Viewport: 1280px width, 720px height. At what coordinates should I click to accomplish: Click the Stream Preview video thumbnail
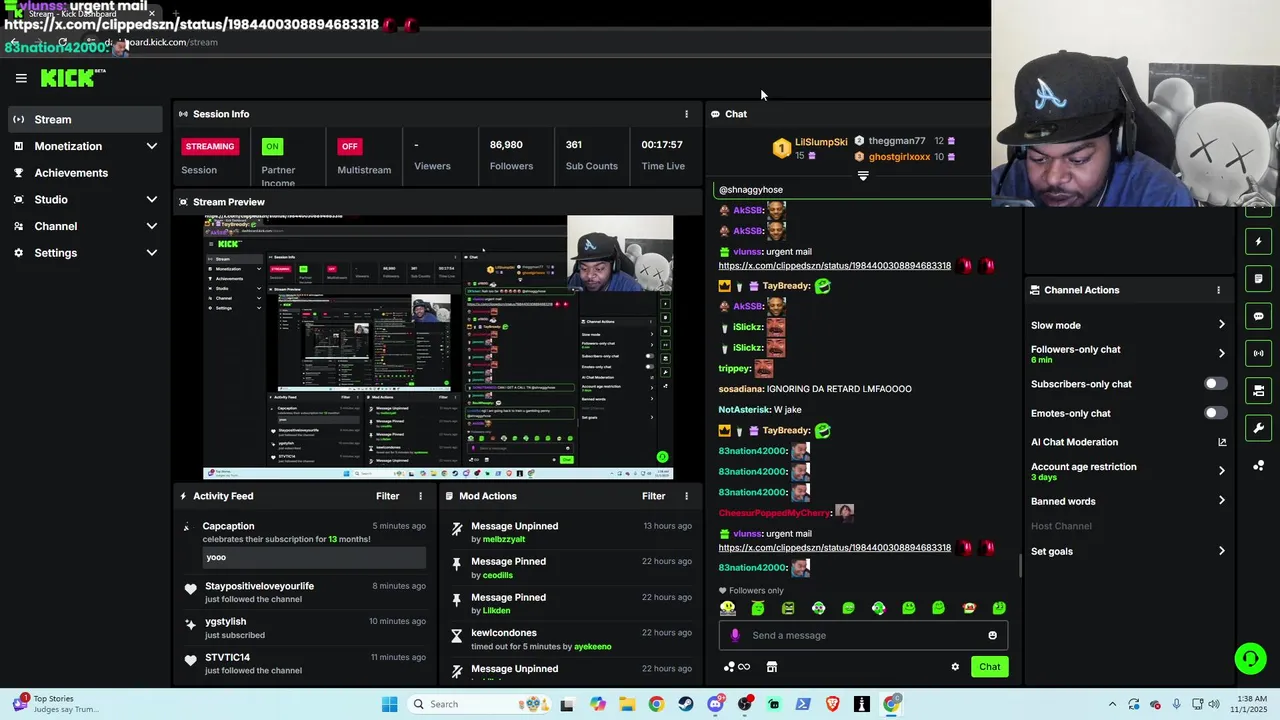[438, 347]
